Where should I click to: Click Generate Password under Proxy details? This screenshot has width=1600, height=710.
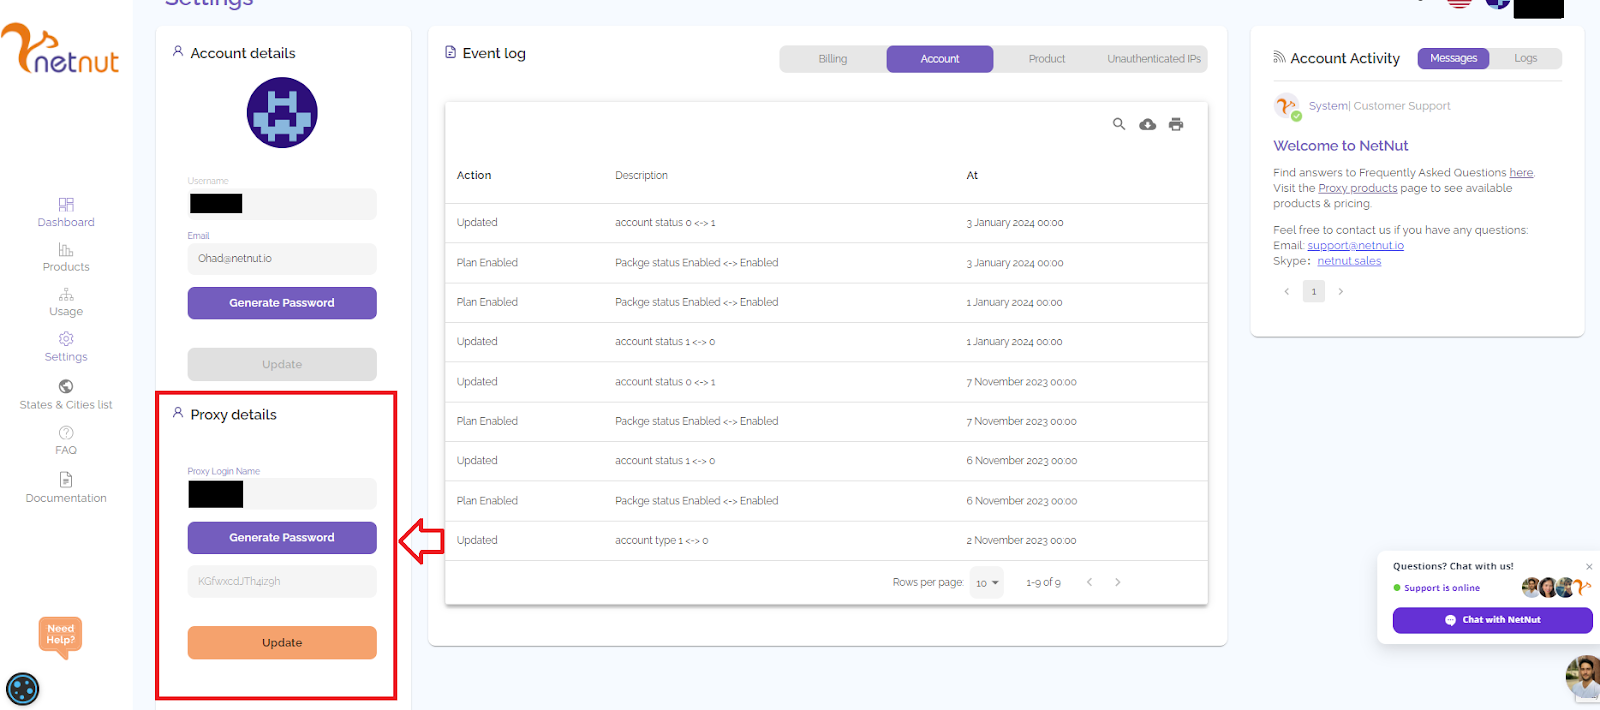click(x=282, y=538)
